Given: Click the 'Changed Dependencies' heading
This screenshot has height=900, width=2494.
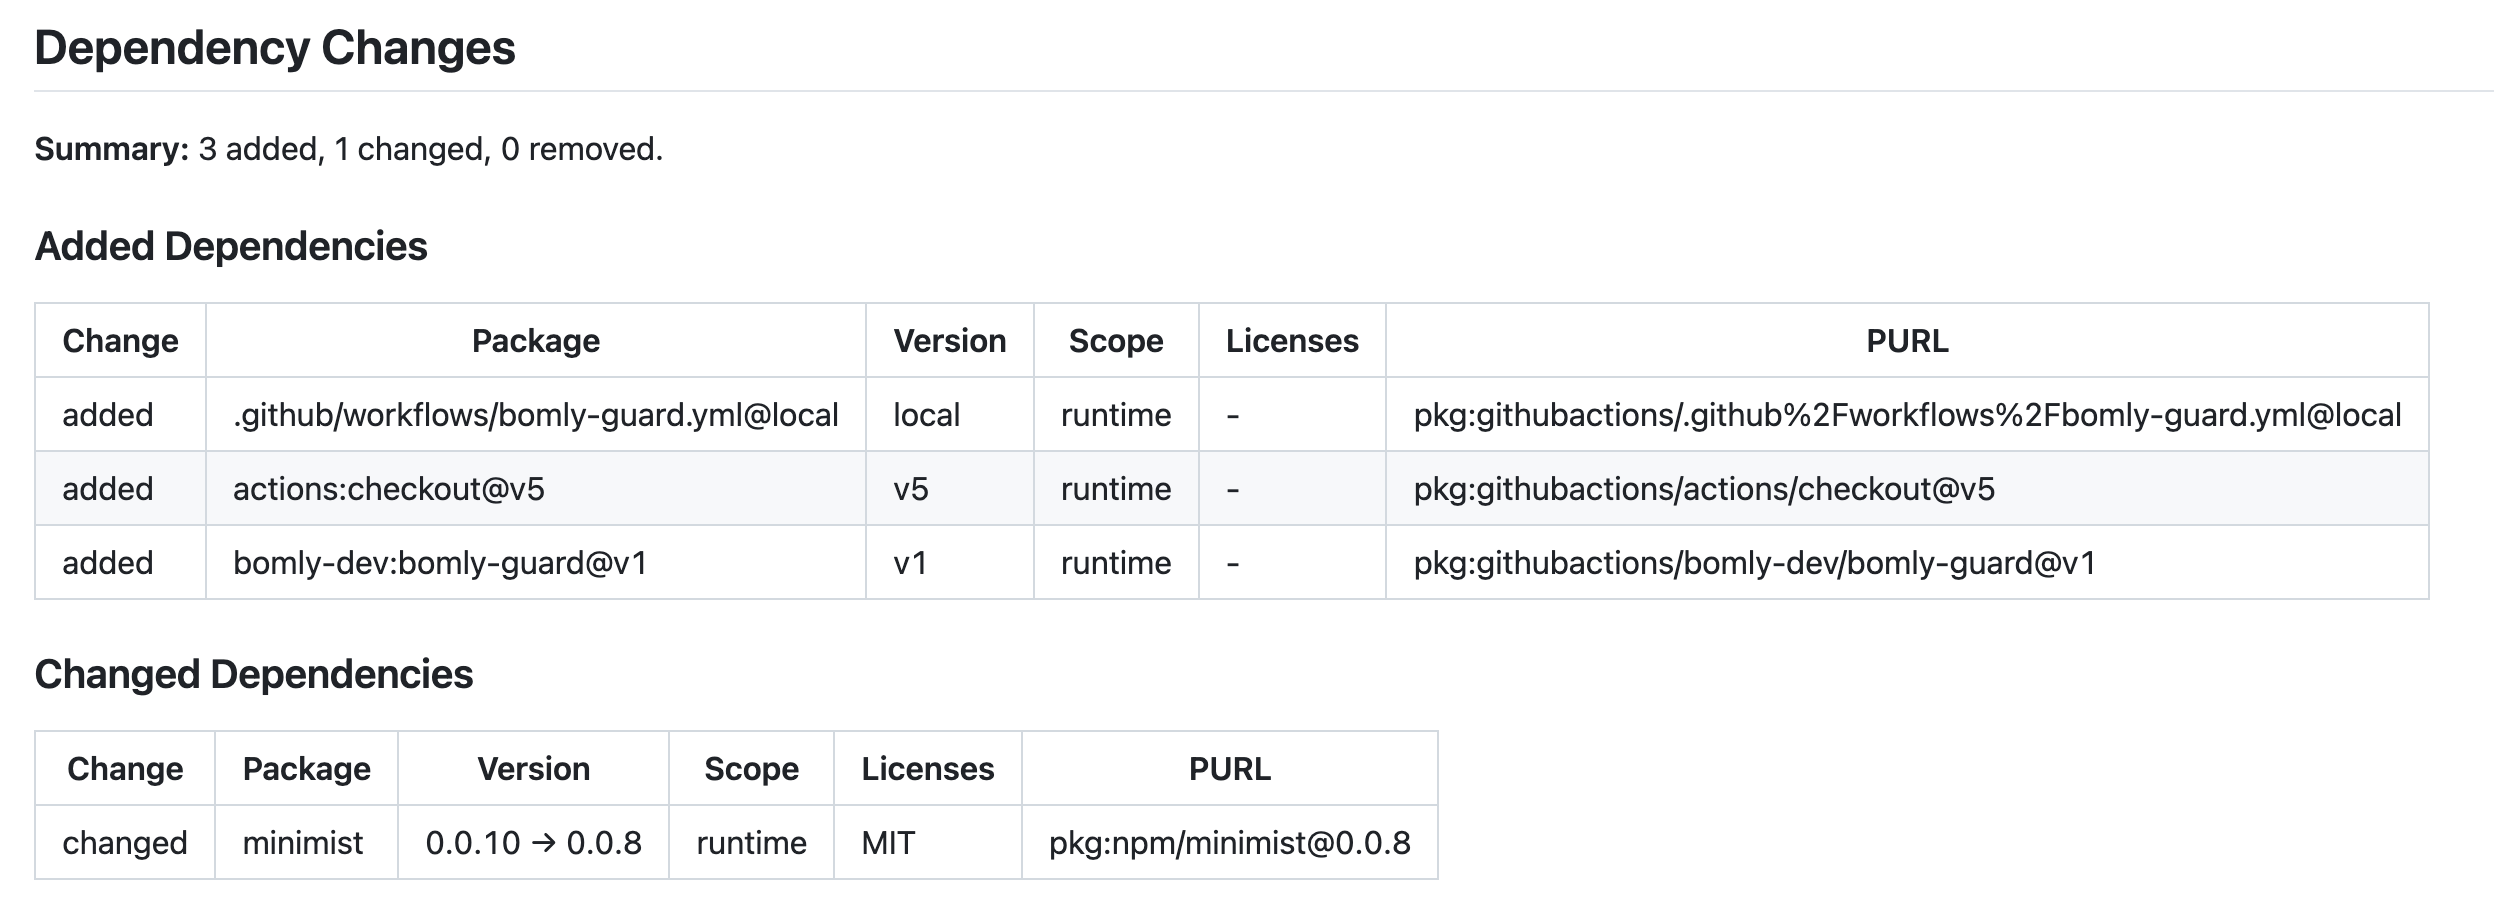Looking at the screenshot, I should coord(254,674).
